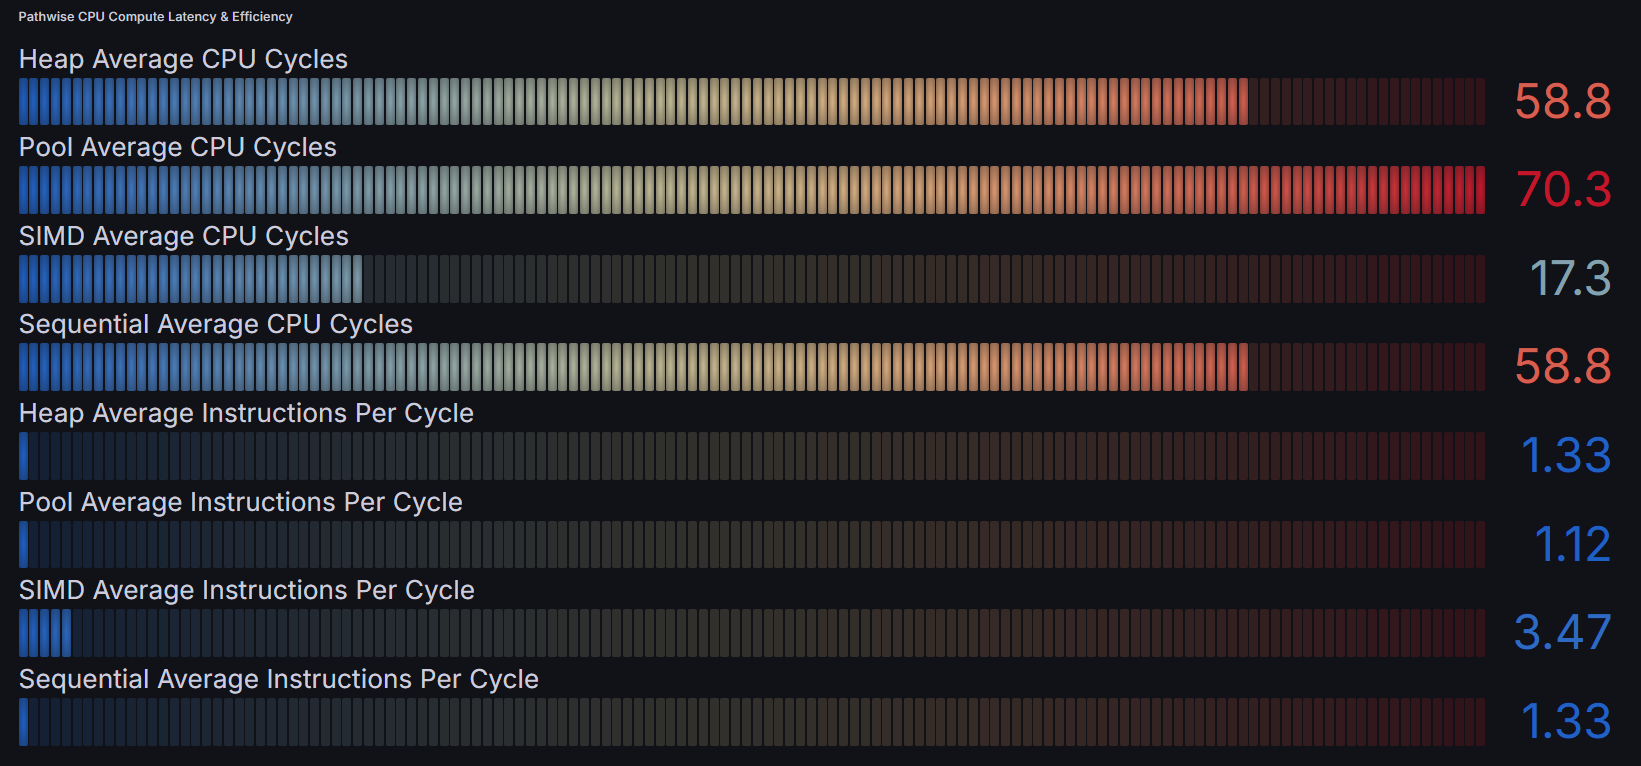Select the Heap Average Instructions Per Cycle label
The width and height of the screenshot is (1641, 766).
(246, 414)
